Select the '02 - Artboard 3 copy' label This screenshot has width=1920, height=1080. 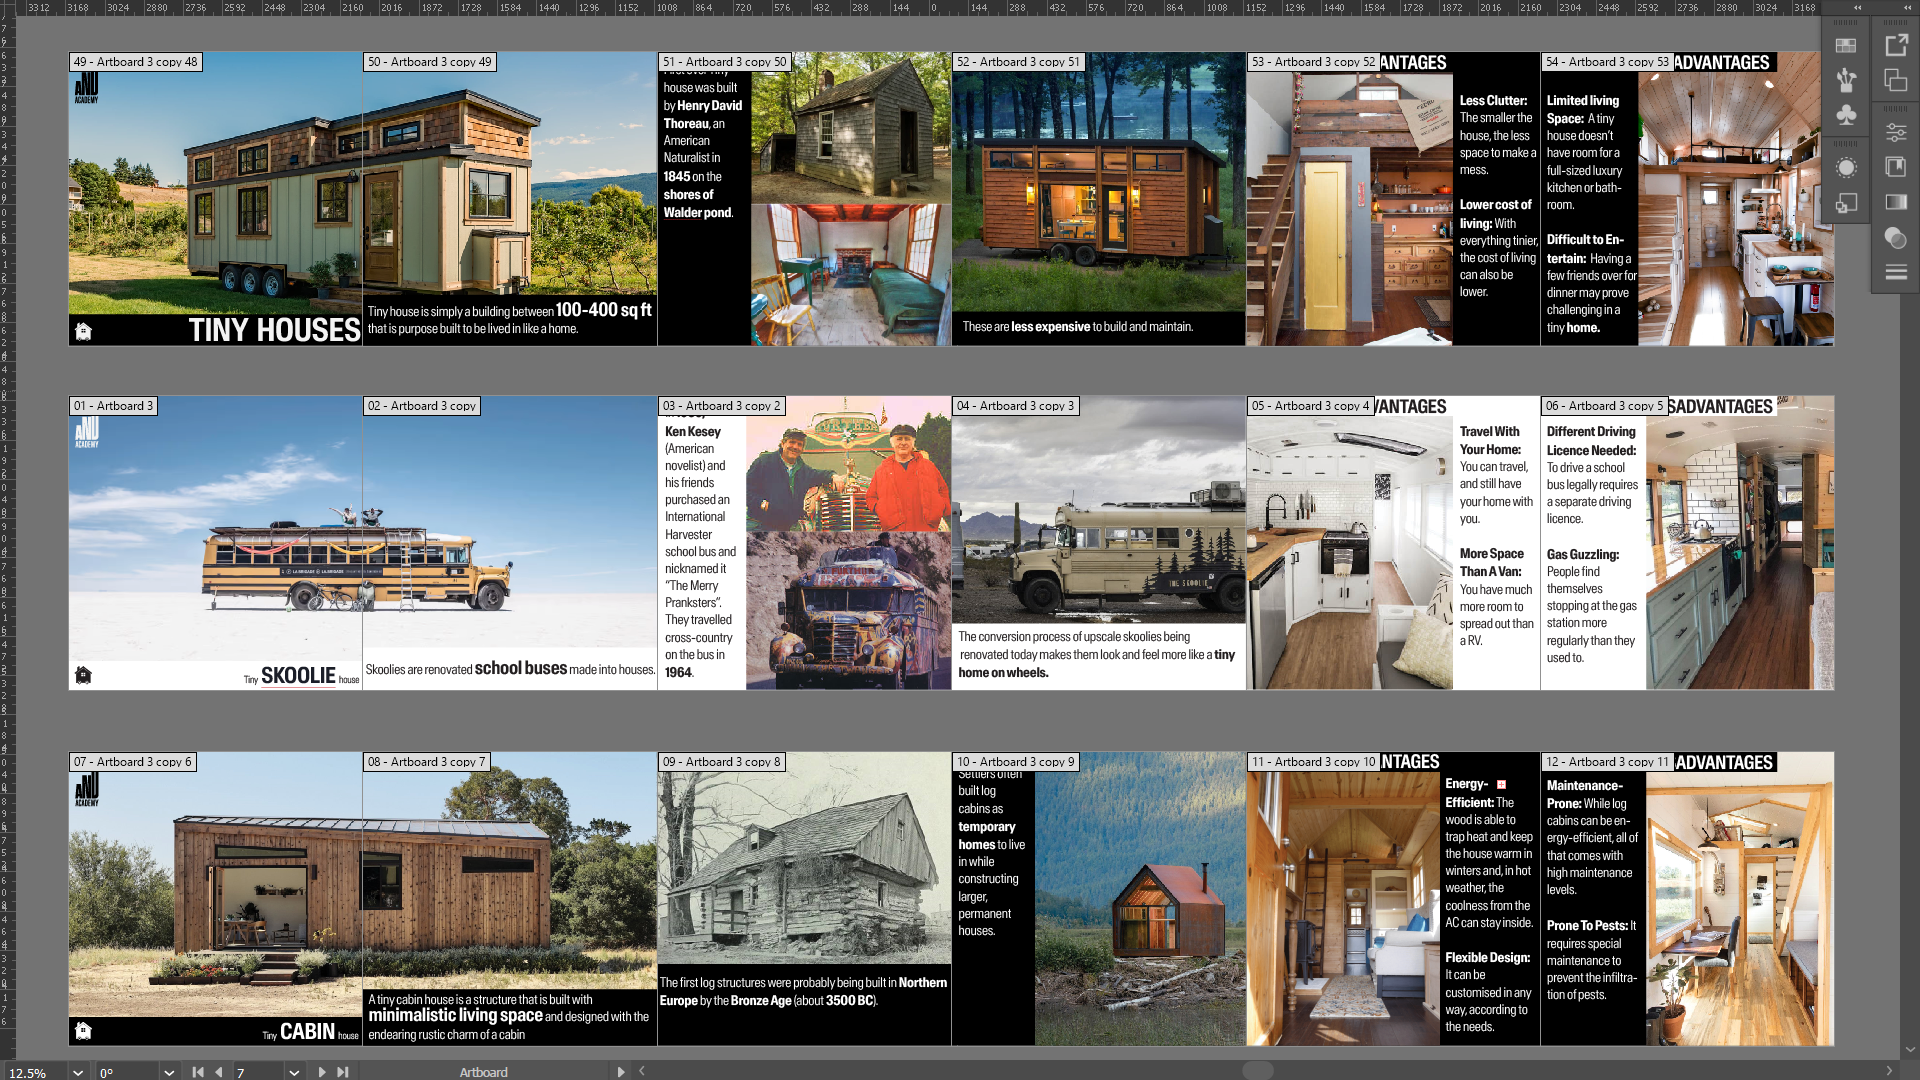422,406
